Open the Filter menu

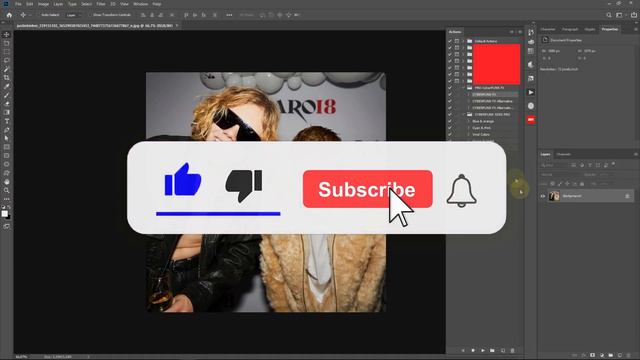[101, 4]
